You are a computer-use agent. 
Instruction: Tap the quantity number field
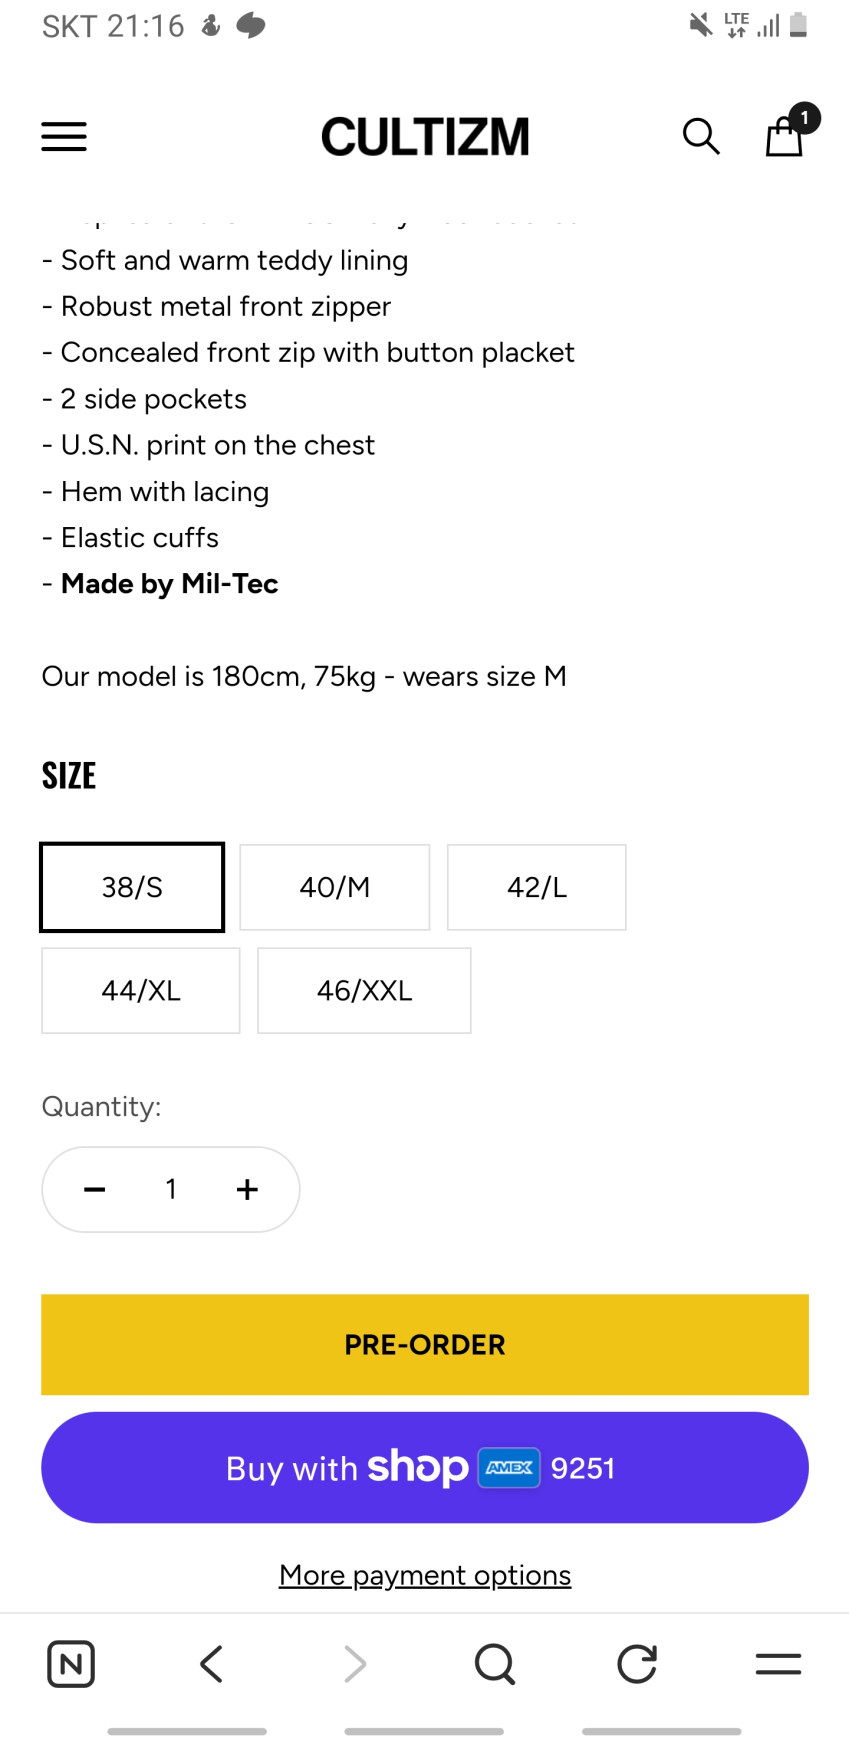point(171,1189)
